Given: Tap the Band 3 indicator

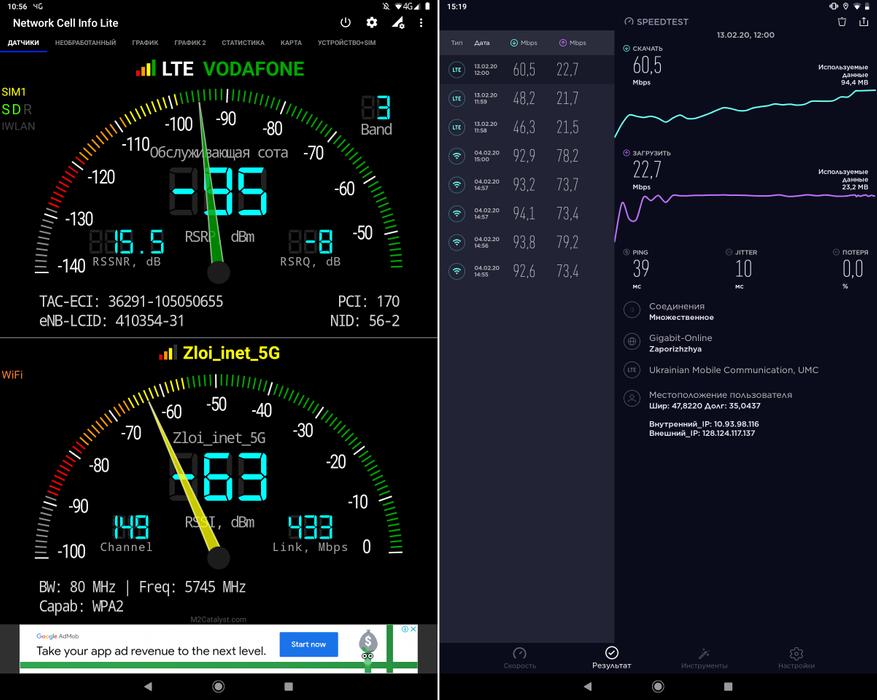Looking at the screenshot, I should pyautogui.click(x=376, y=116).
